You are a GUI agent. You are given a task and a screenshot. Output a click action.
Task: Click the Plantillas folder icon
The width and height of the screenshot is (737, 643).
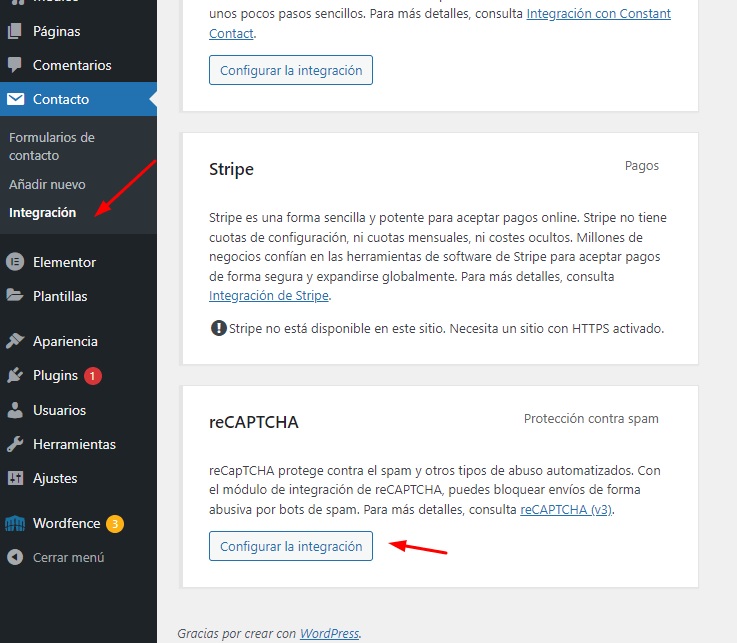coord(15,296)
